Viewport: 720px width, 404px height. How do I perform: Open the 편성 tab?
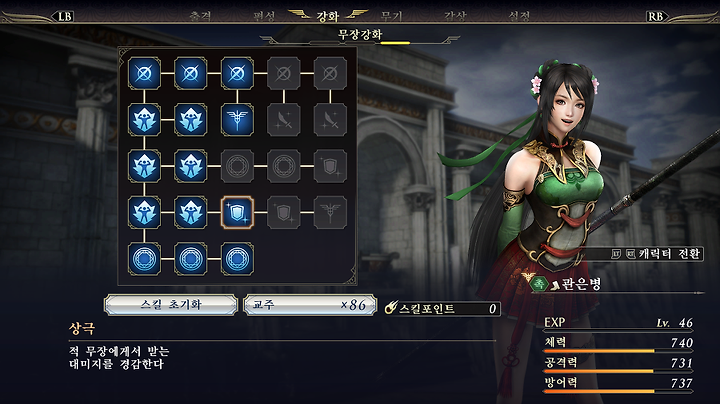[x=264, y=16]
